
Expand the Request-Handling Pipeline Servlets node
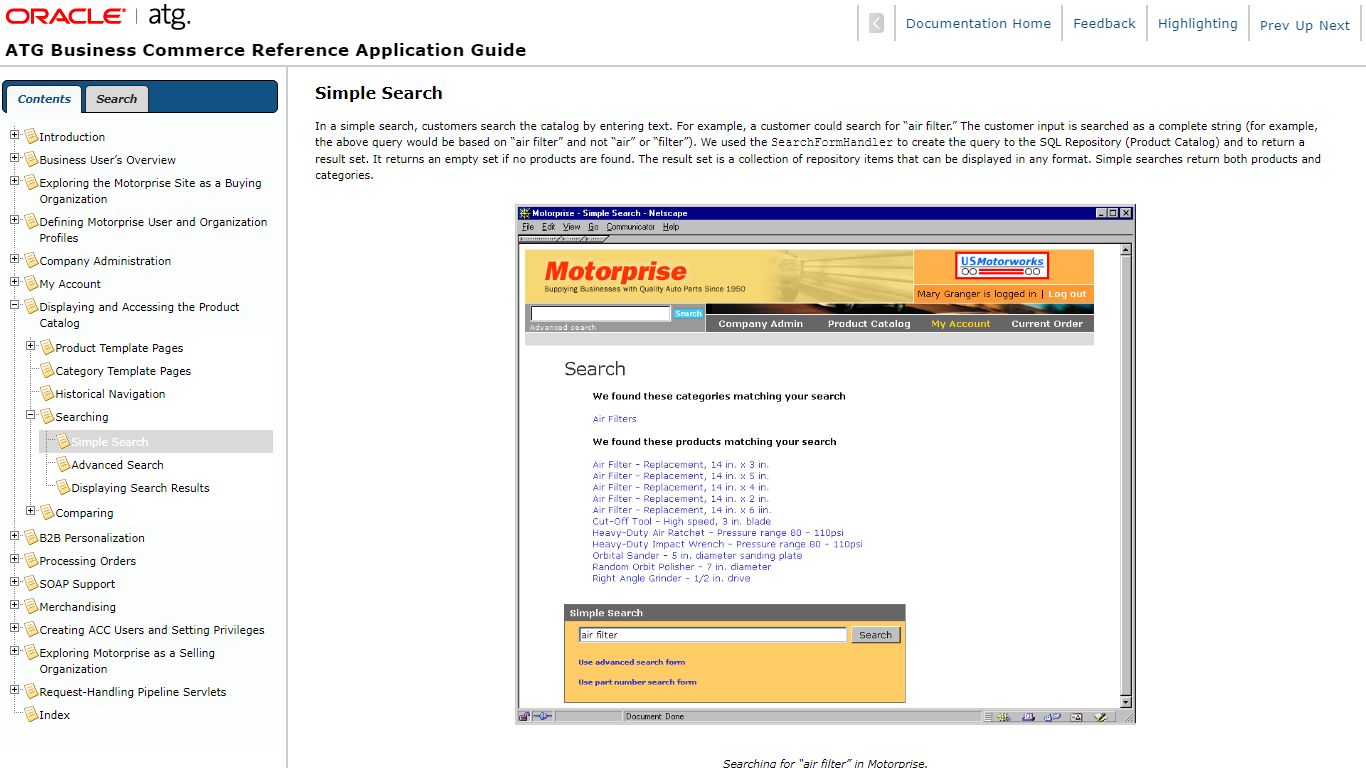[15, 690]
